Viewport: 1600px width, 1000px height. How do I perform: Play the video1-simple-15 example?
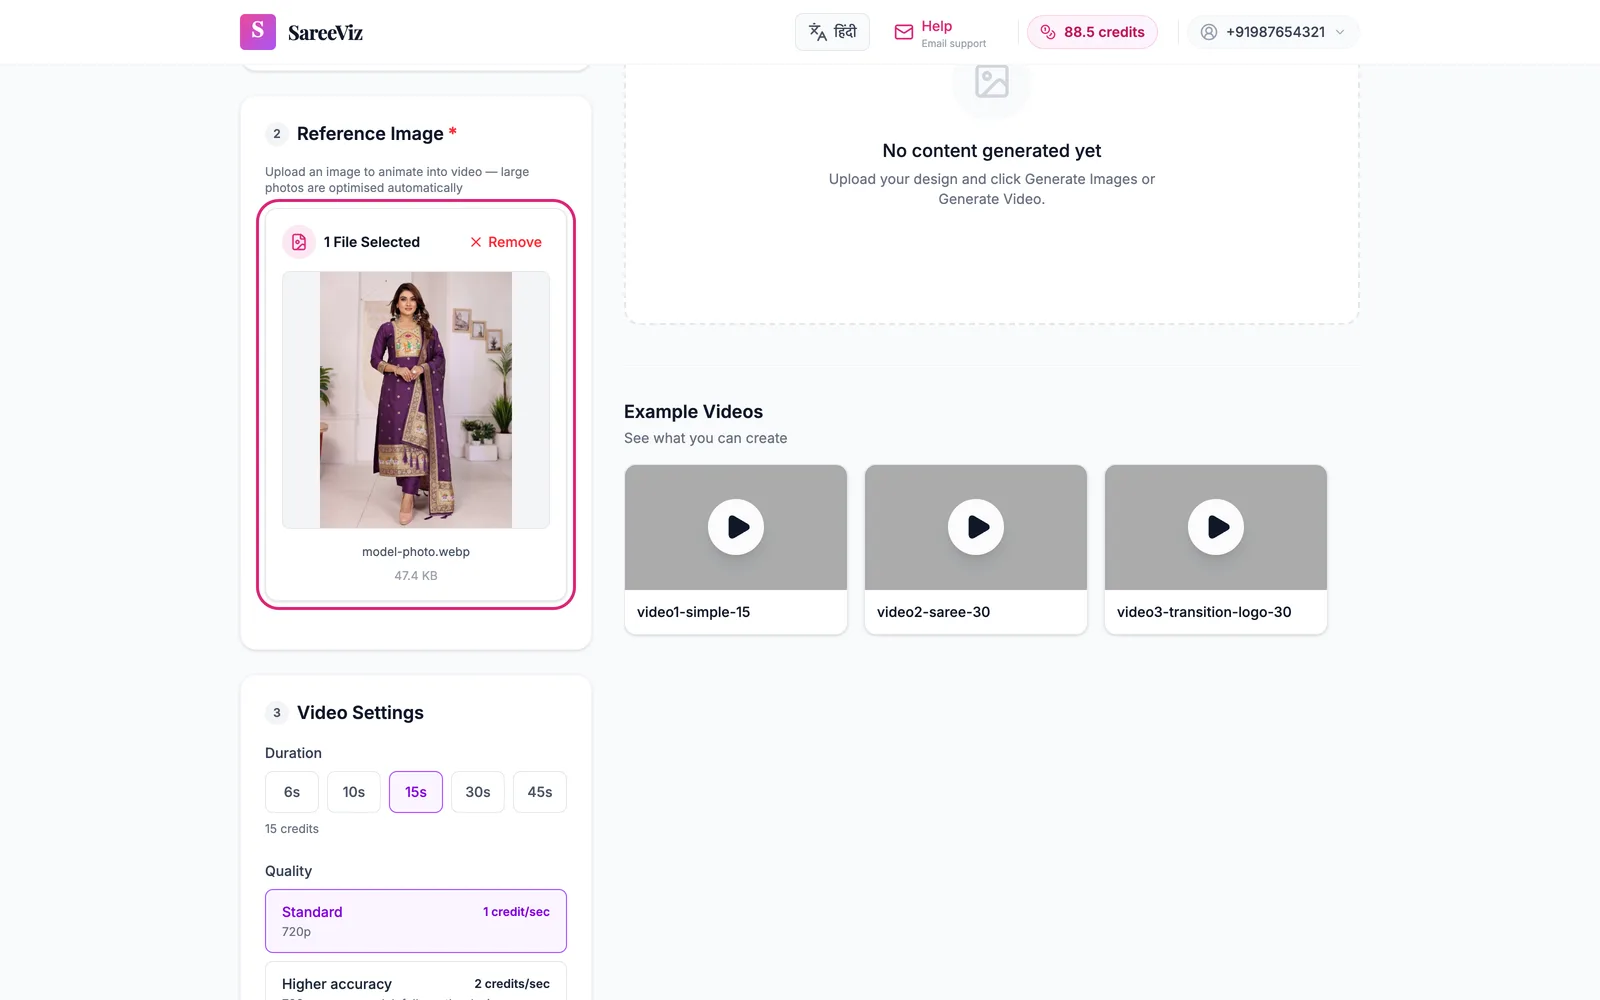pyautogui.click(x=736, y=527)
